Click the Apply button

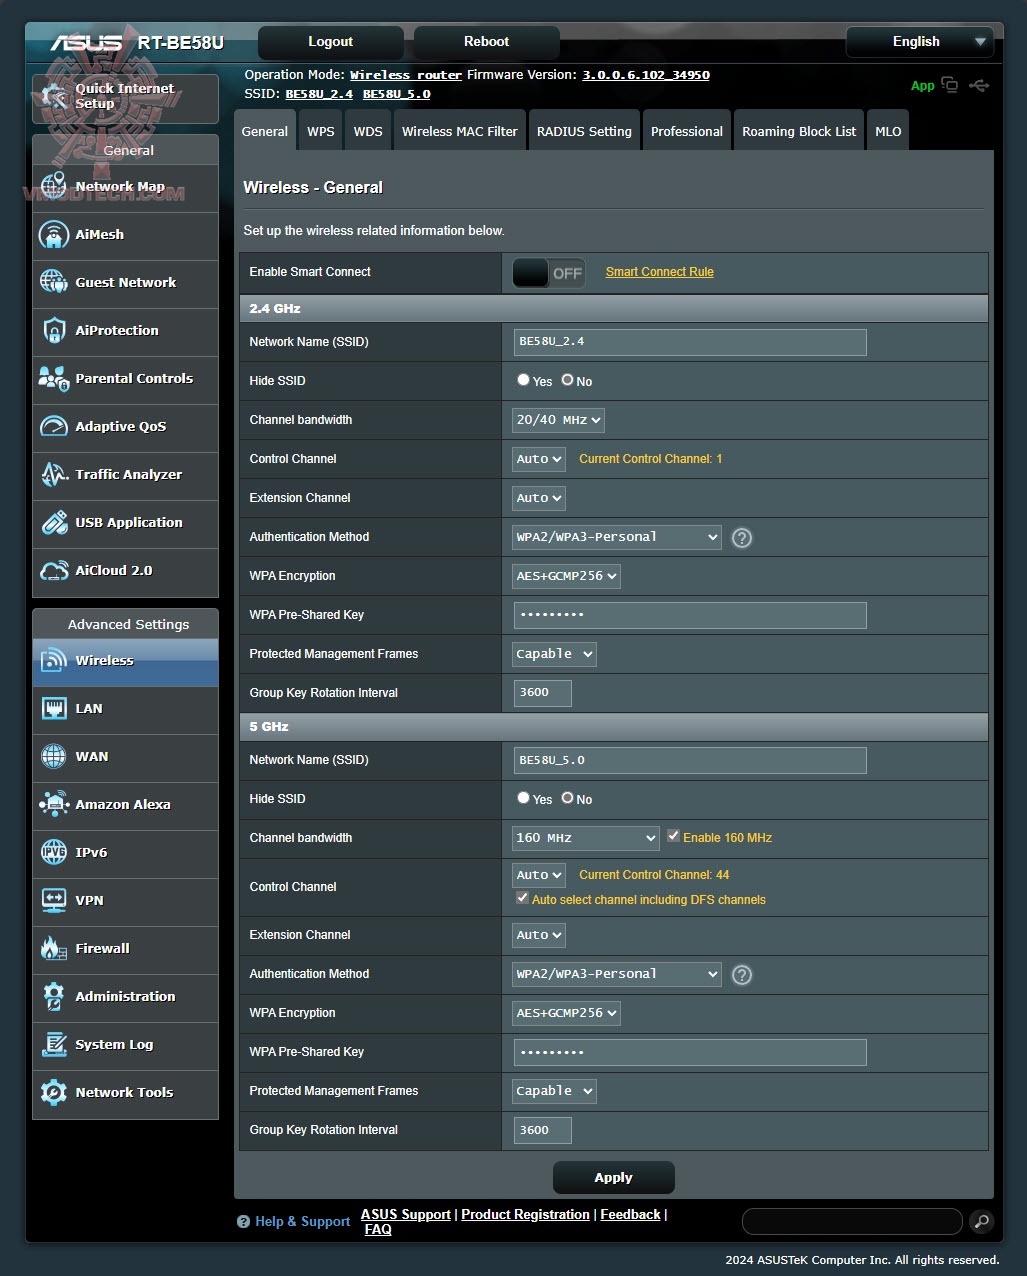(613, 1178)
